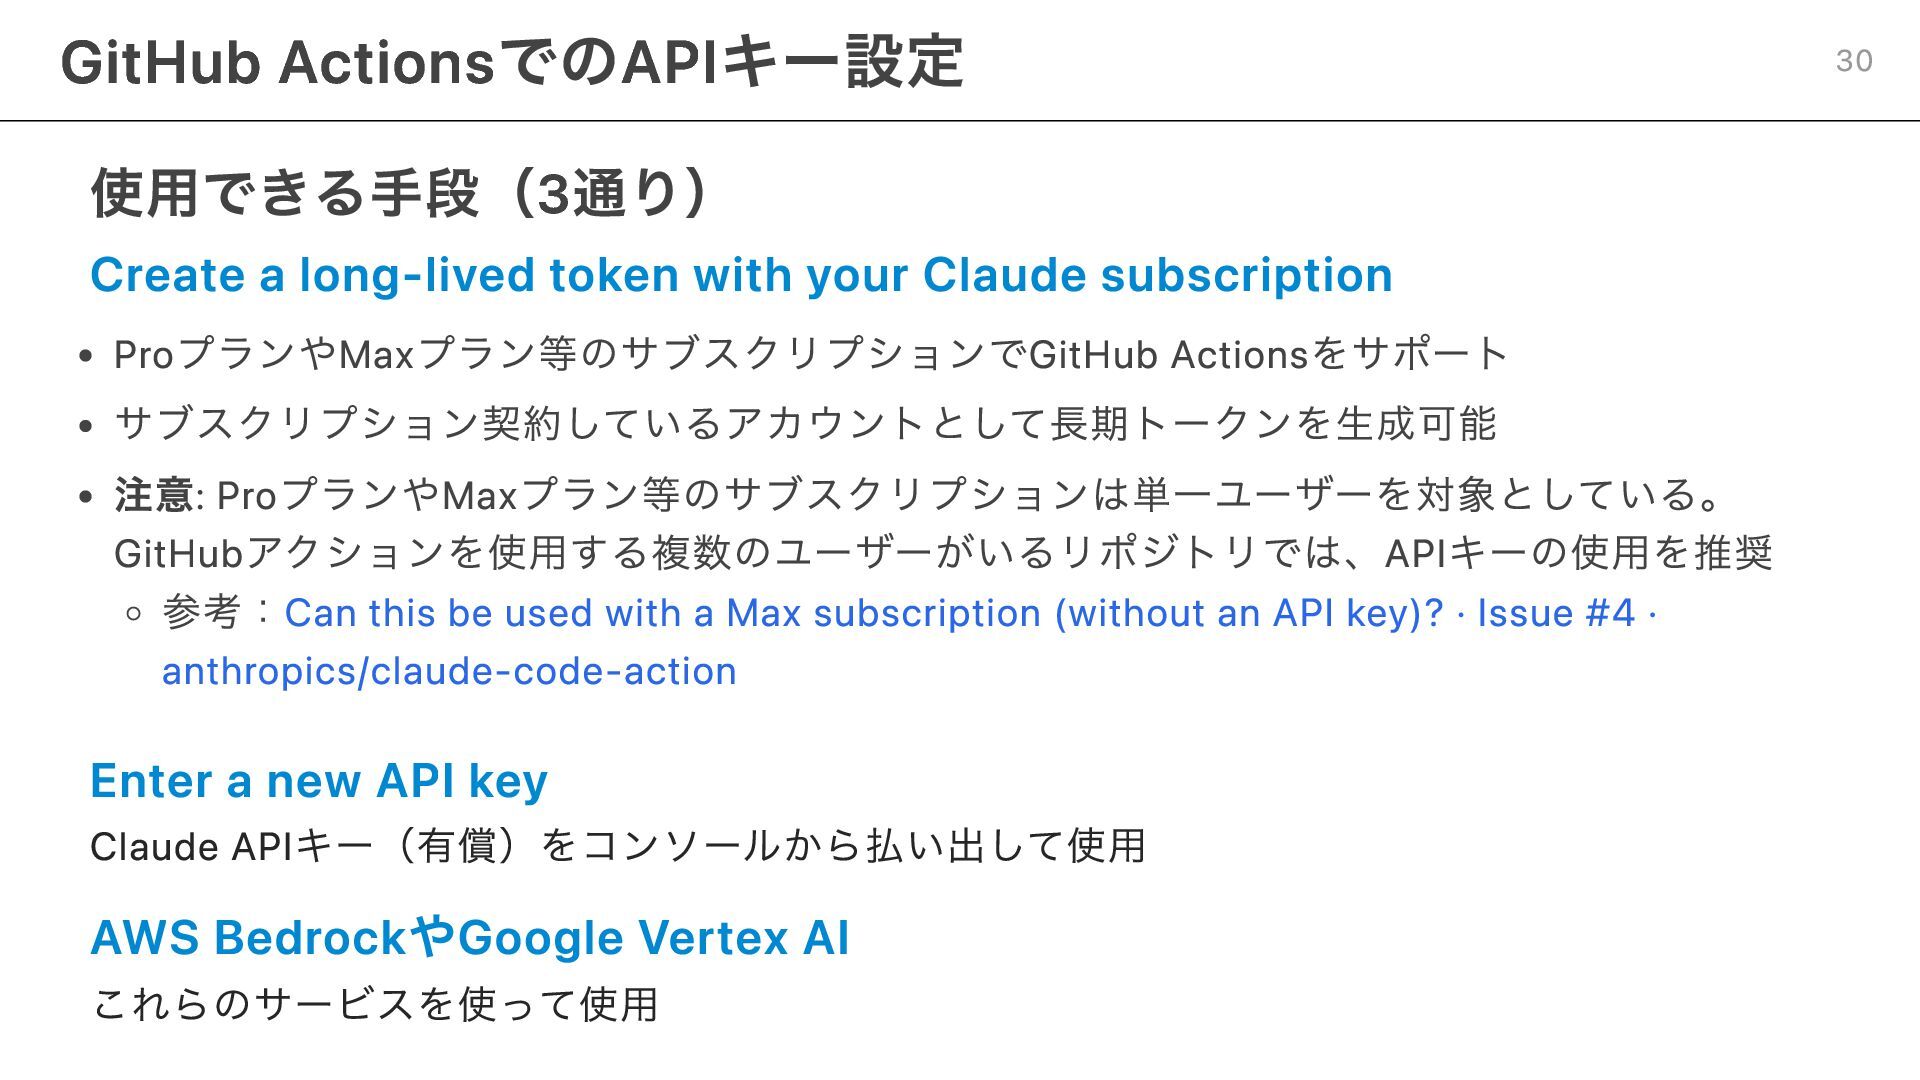Screen dimensions: 1920x1080
Task: Click the line 'Claude APIキー（有償）をコンソールから'
Action: coord(618,847)
